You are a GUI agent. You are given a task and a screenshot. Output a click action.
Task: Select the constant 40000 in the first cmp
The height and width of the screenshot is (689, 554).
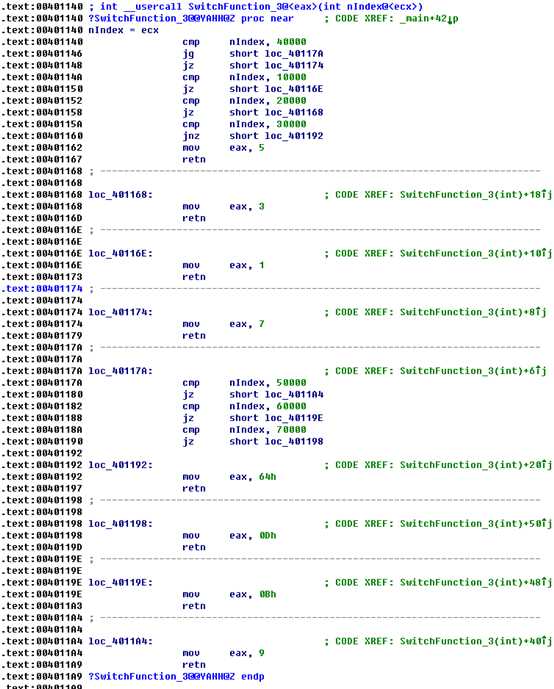pyautogui.click(x=291, y=42)
